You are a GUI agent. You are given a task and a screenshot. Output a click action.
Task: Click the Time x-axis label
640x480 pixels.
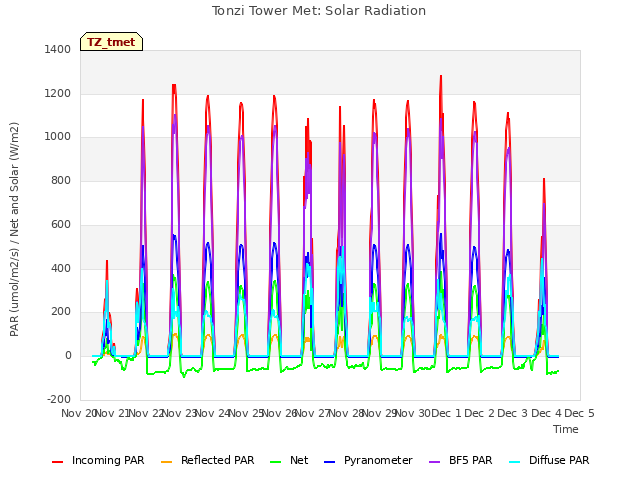pyautogui.click(x=566, y=429)
